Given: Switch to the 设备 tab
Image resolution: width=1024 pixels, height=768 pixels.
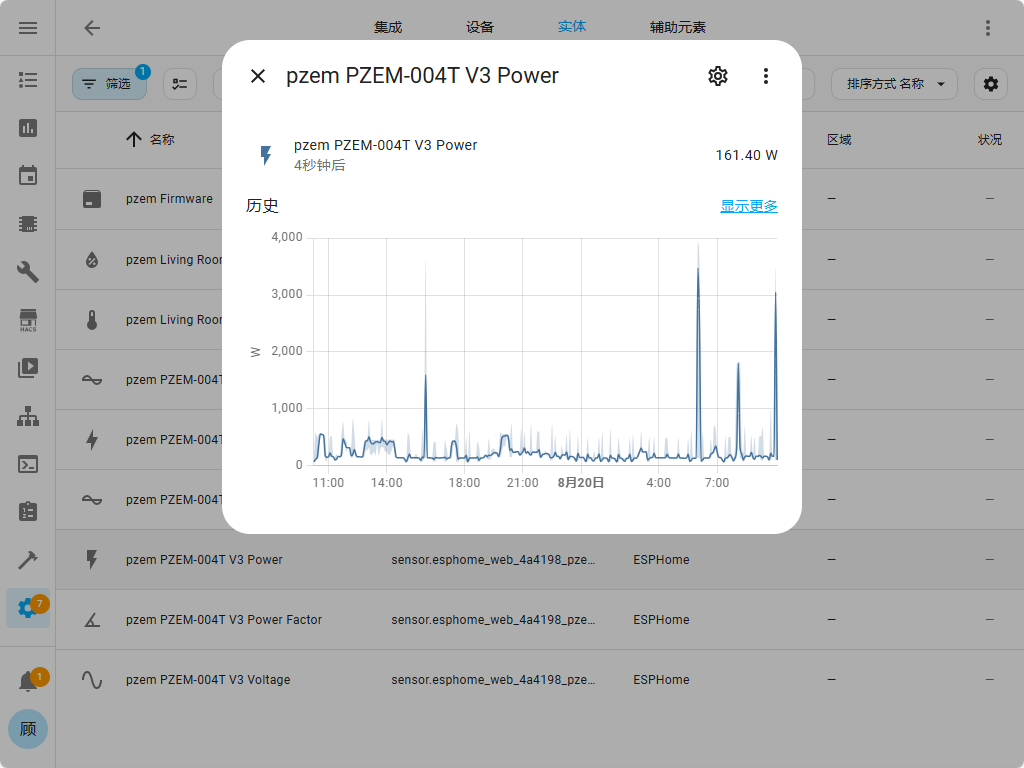Looking at the screenshot, I should coord(480,28).
